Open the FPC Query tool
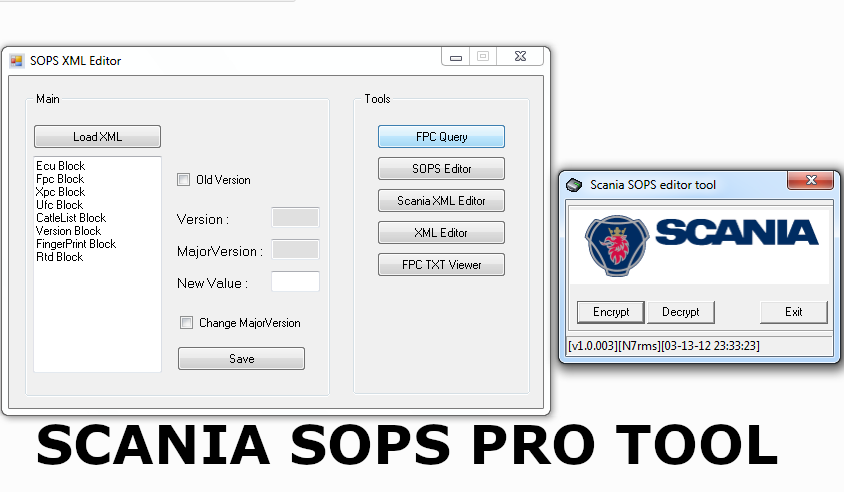This screenshot has height=492, width=844. [441, 137]
